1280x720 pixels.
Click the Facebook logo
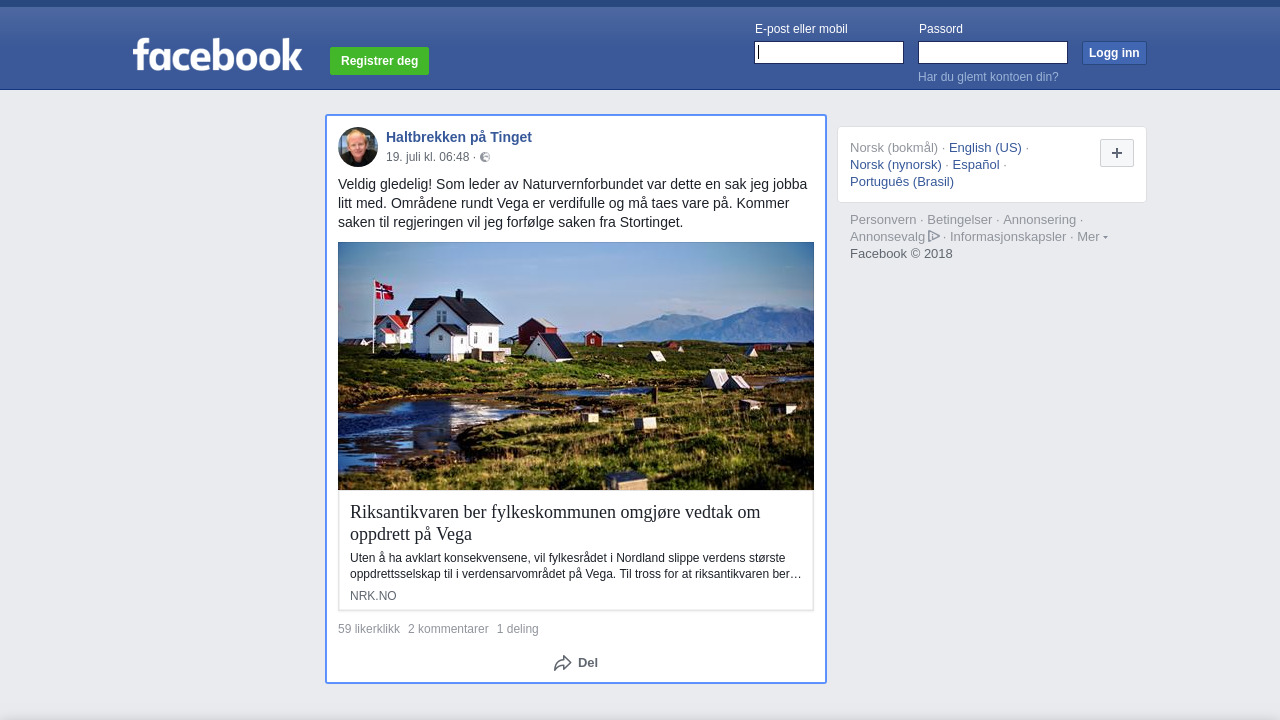pyautogui.click(x=217, y=55)
